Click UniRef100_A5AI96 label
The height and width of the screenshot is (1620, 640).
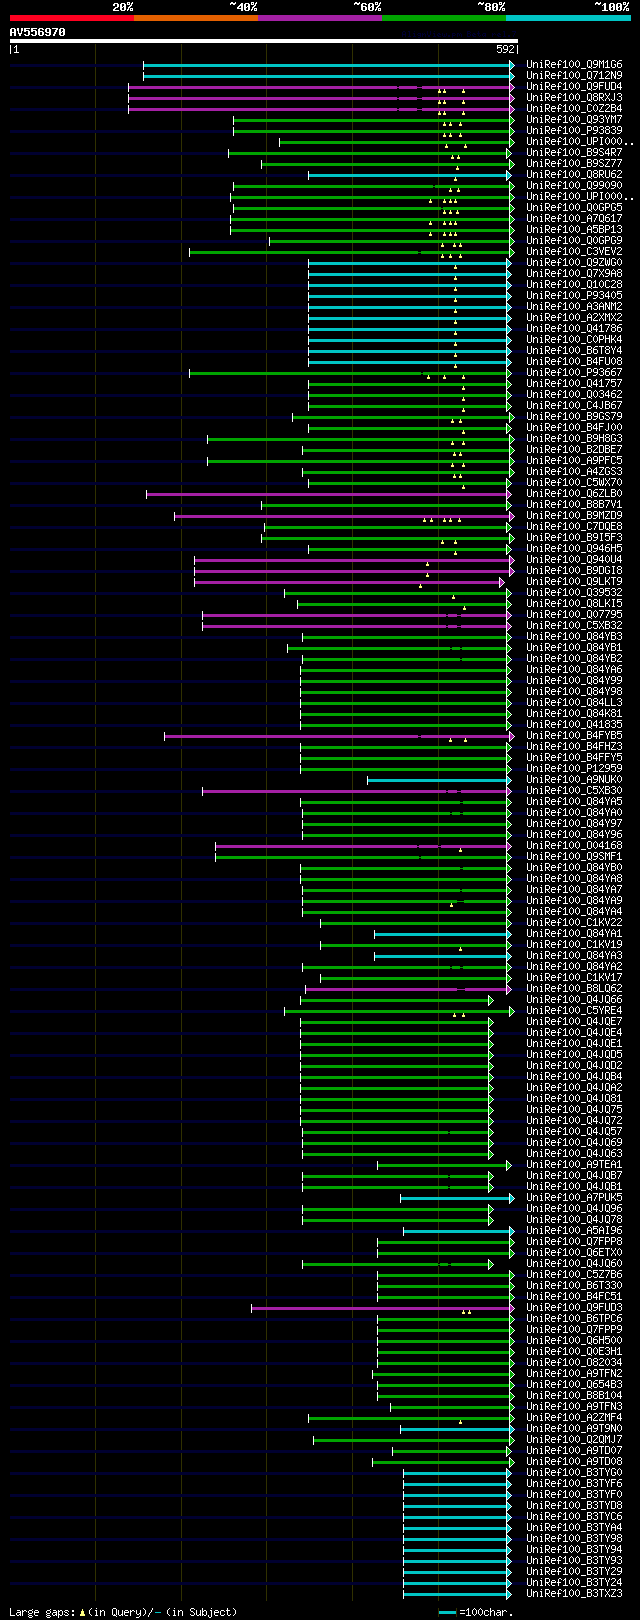[574, 1231]
